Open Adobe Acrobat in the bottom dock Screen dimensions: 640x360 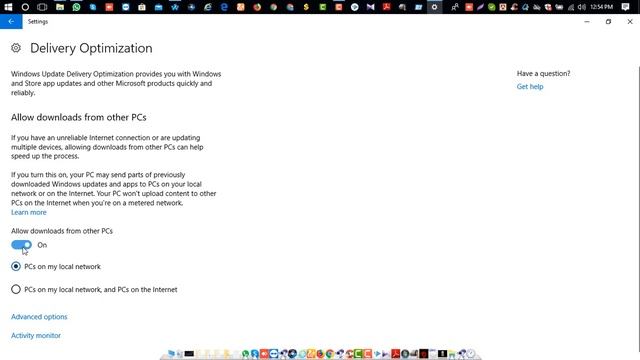[x=396, y=353]
